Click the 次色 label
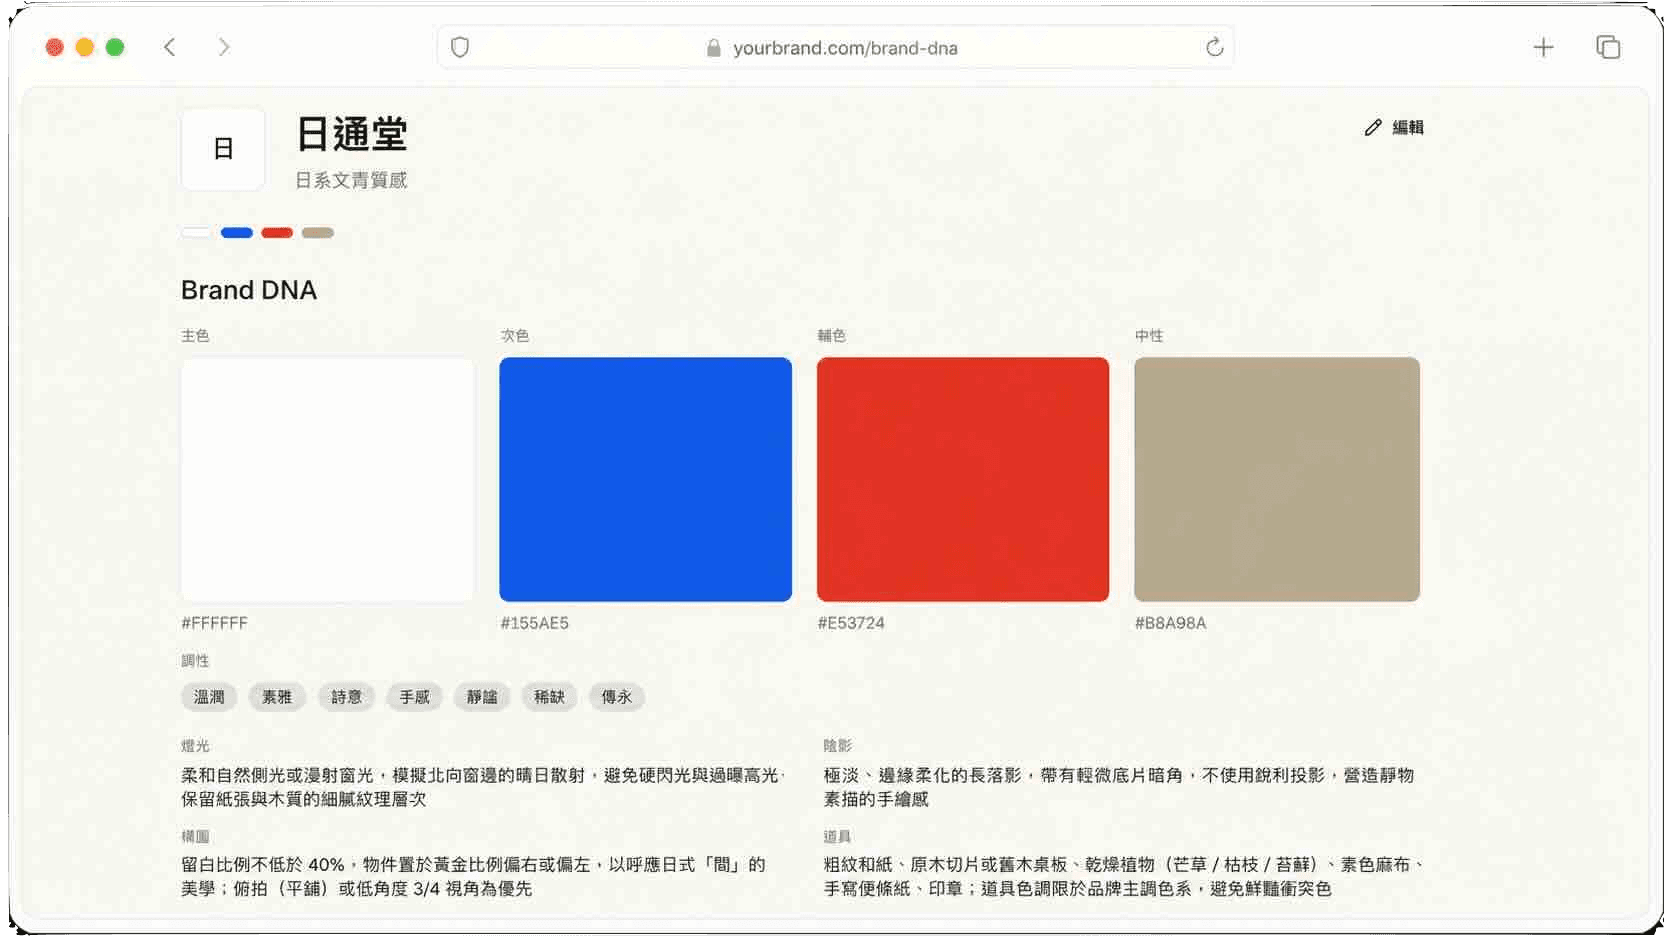The height and width of the screenshot is (941, 1672). [515, 336]
